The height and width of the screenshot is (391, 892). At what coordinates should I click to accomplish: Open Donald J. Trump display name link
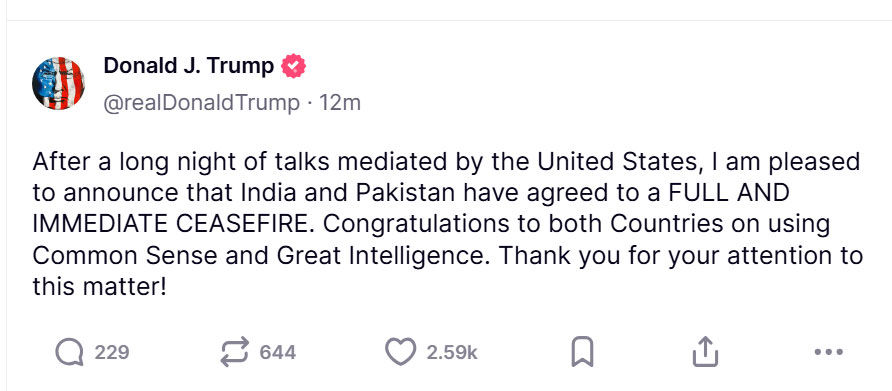point(189,67)
